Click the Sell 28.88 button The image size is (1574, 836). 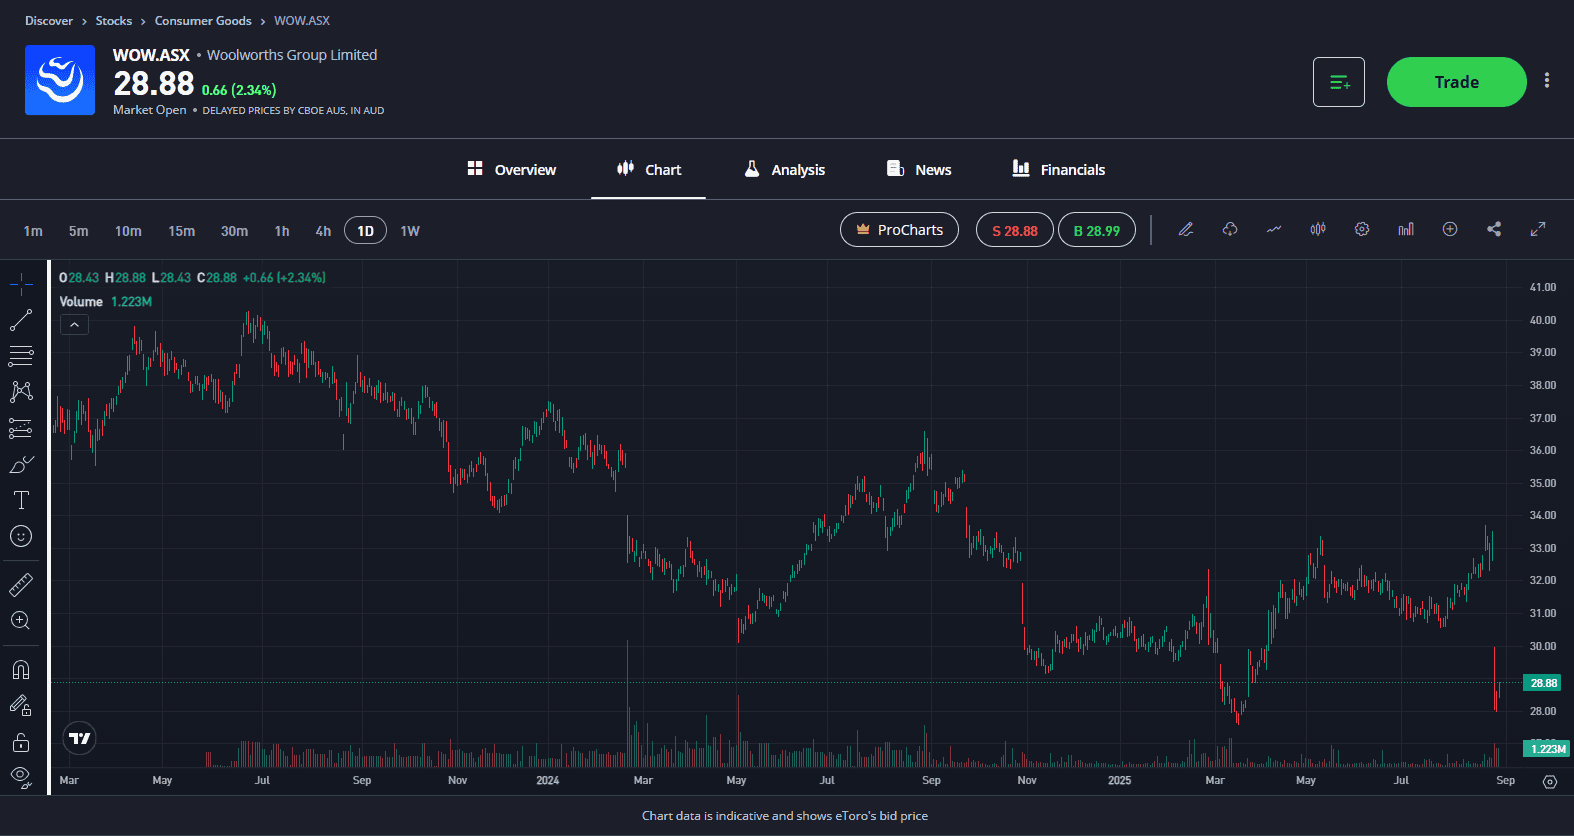pos(1014,230)
